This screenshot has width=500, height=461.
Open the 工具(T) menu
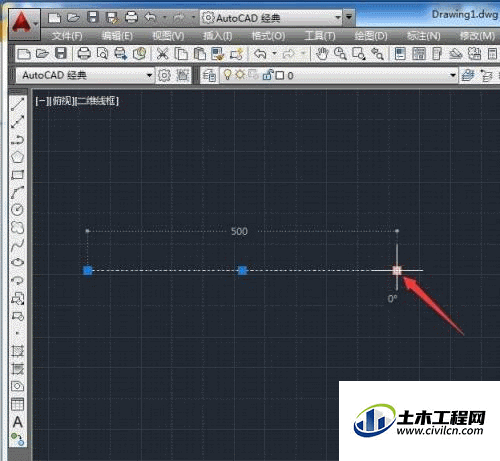point(320,36)
